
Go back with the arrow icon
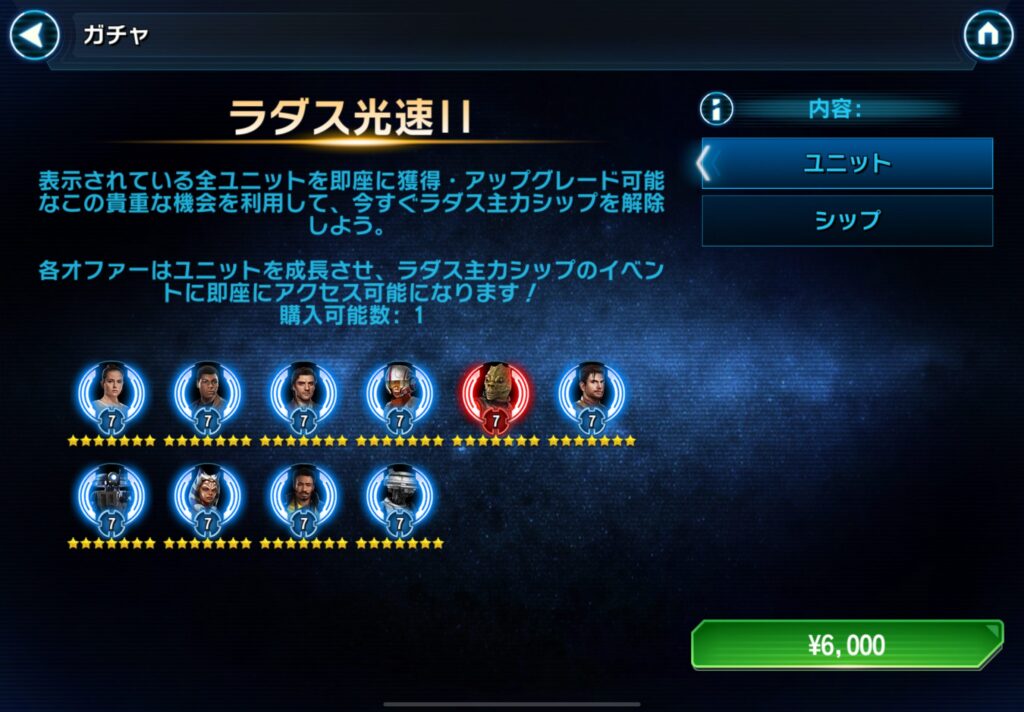pos(34,35)
